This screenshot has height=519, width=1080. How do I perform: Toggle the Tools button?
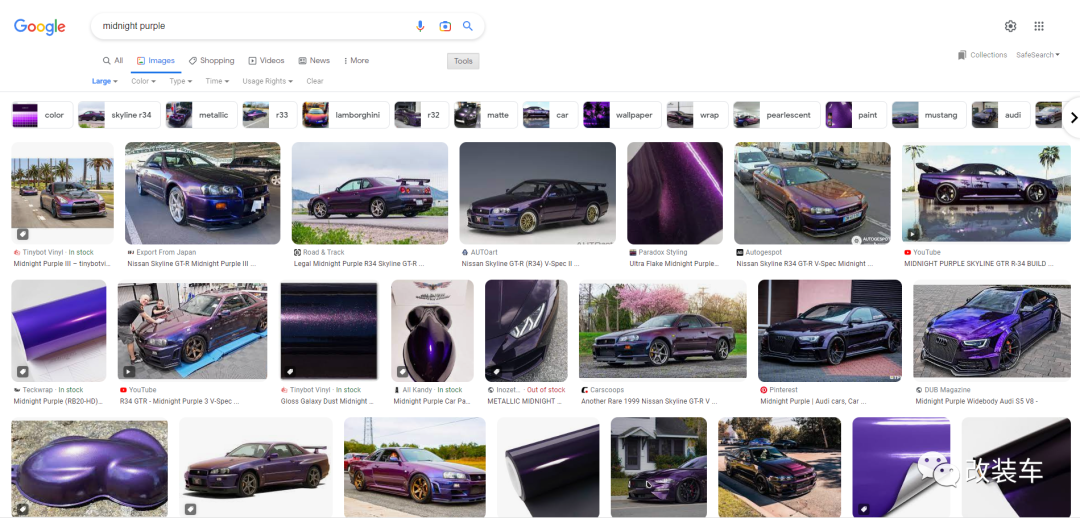(x=463, y=61)
